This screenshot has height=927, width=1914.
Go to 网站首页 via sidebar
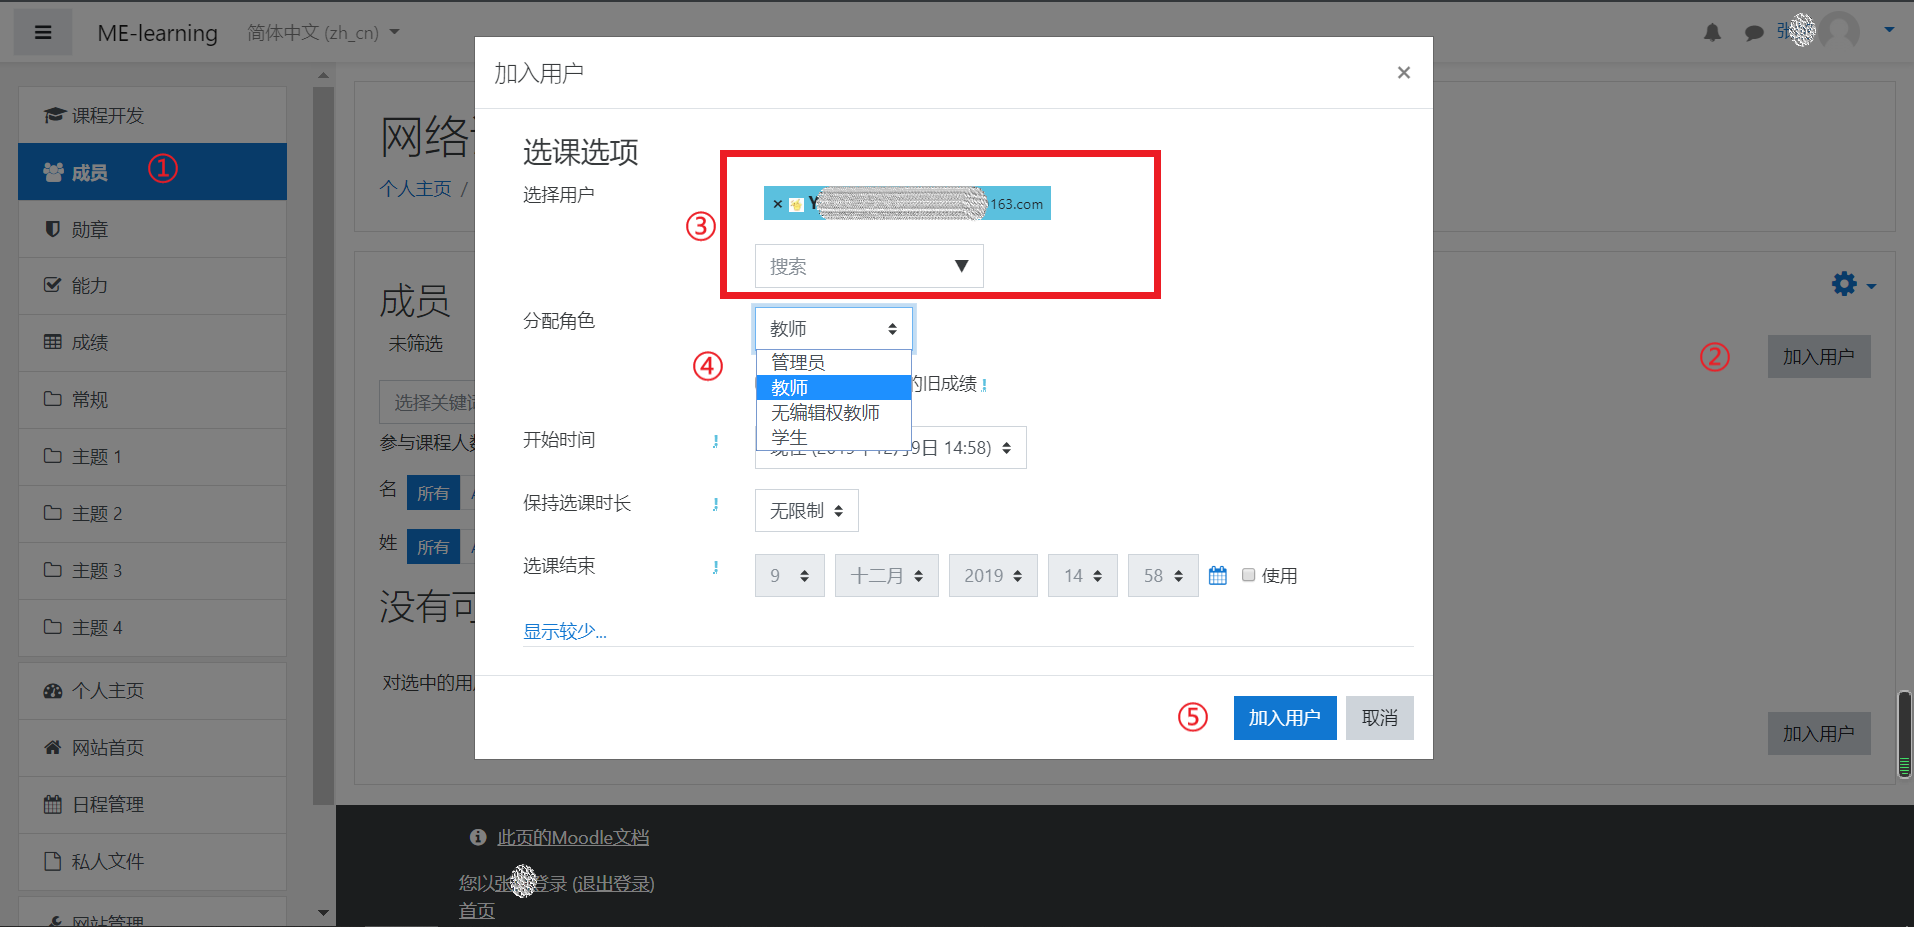[x=103, y=747]
